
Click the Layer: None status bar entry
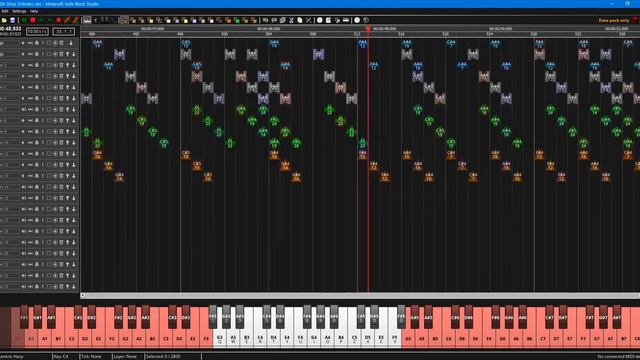124,357
